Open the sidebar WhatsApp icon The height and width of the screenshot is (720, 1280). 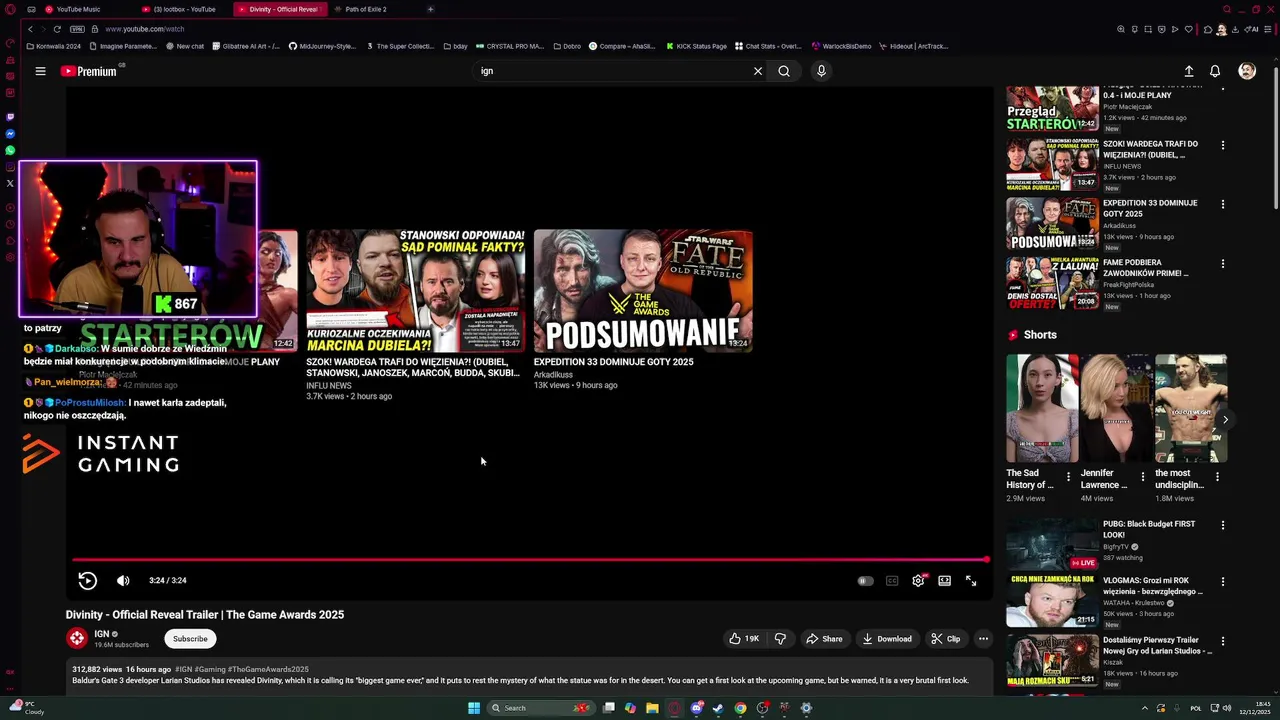point(10,150)
